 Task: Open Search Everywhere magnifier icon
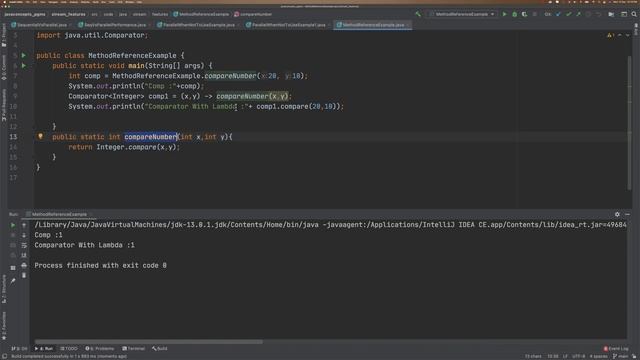point(634,14)
